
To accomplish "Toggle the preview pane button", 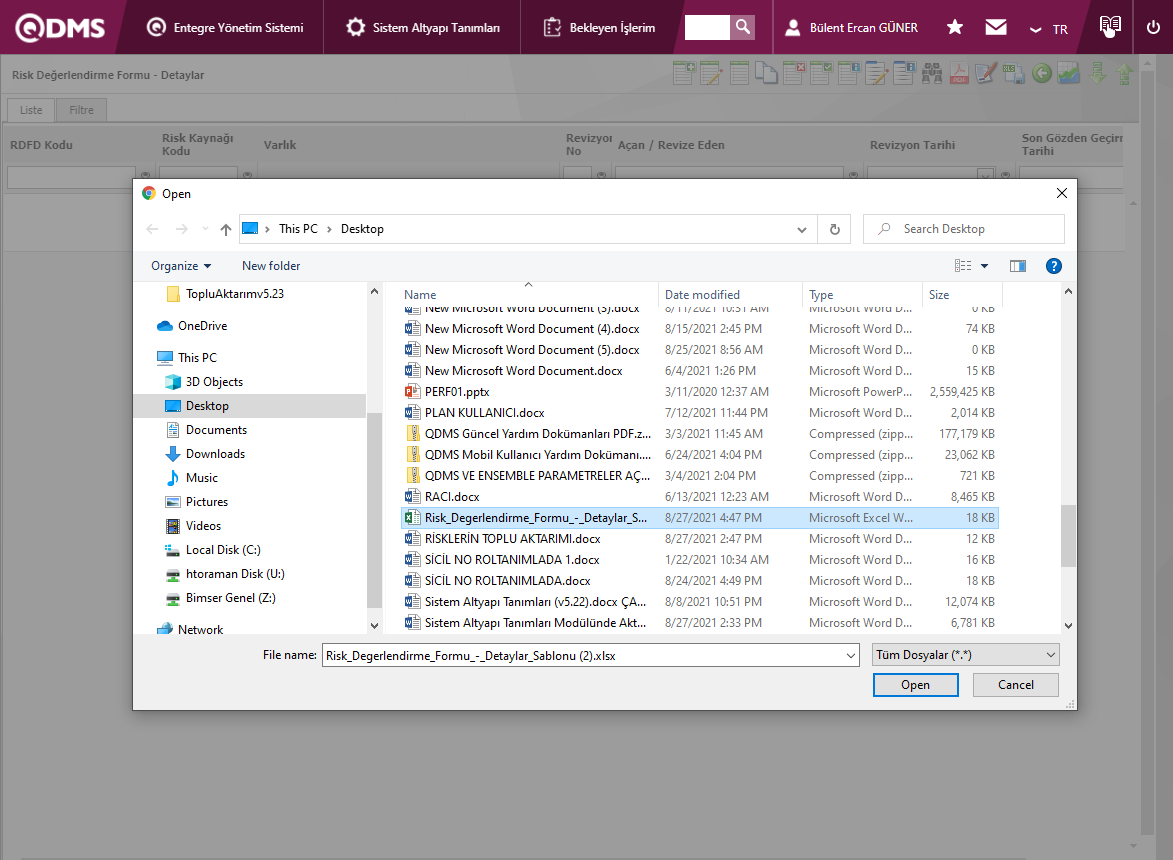I will pyautogui.click(x=1018, y=266).
